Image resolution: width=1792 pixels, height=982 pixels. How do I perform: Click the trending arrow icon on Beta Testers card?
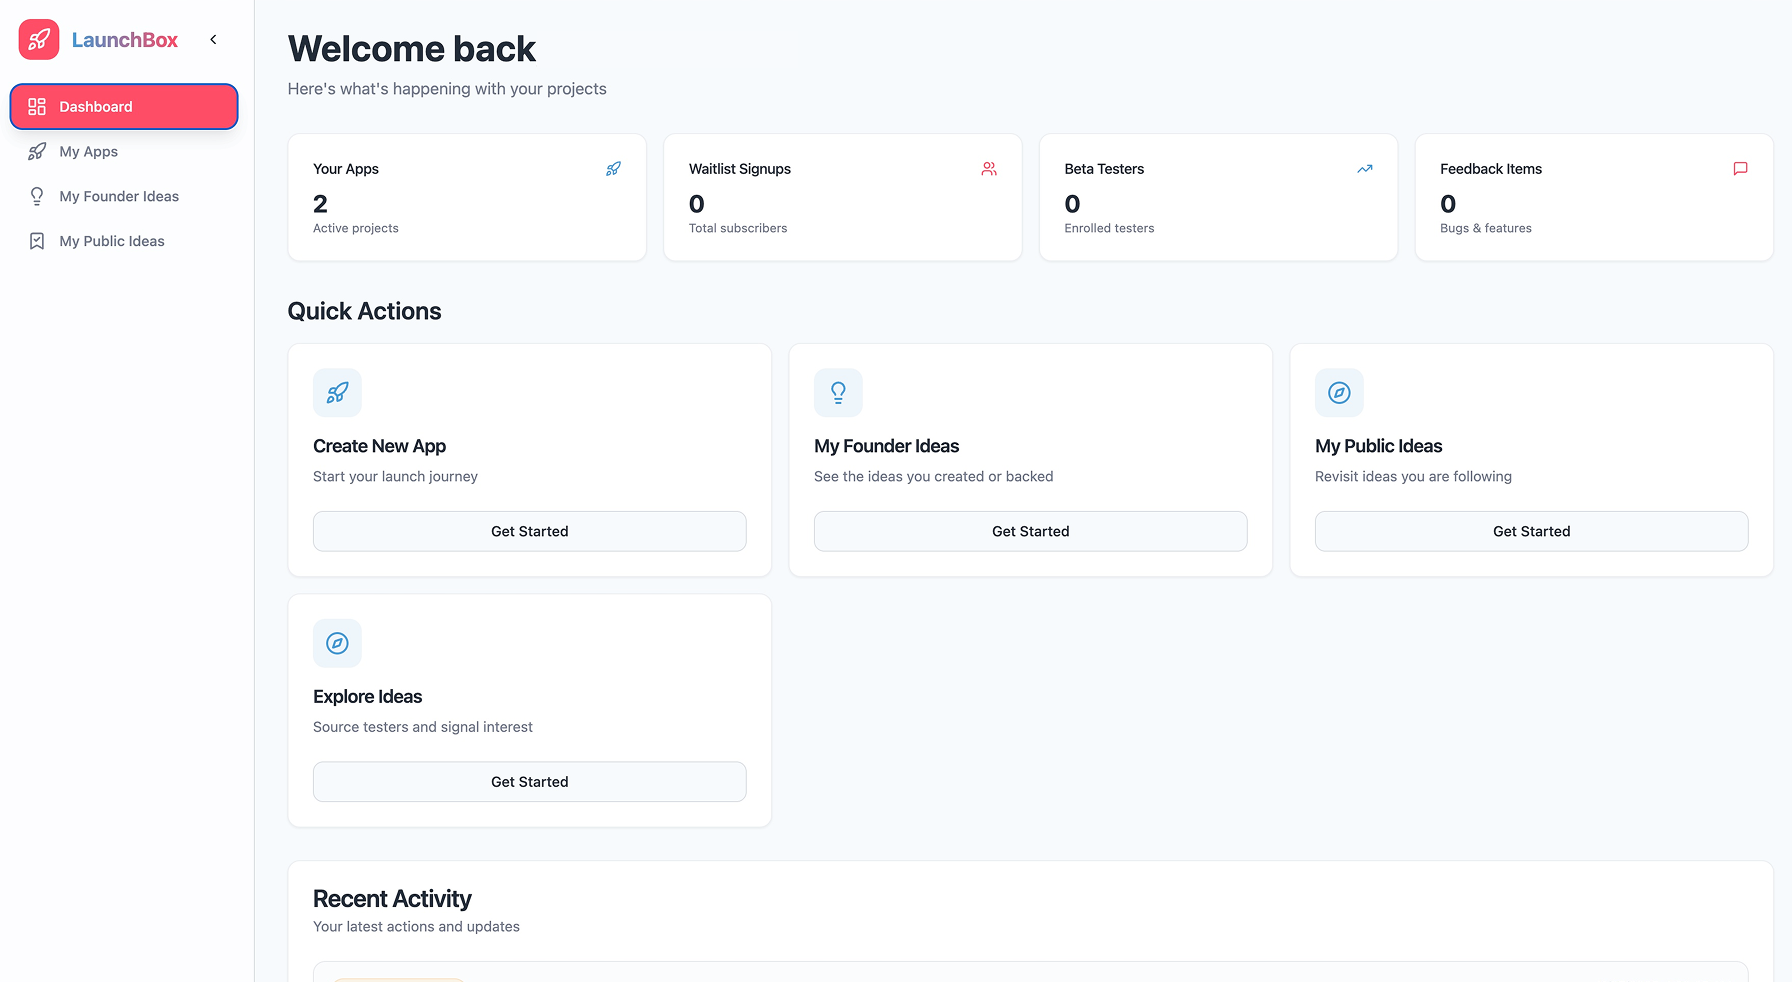(1364, 169)
